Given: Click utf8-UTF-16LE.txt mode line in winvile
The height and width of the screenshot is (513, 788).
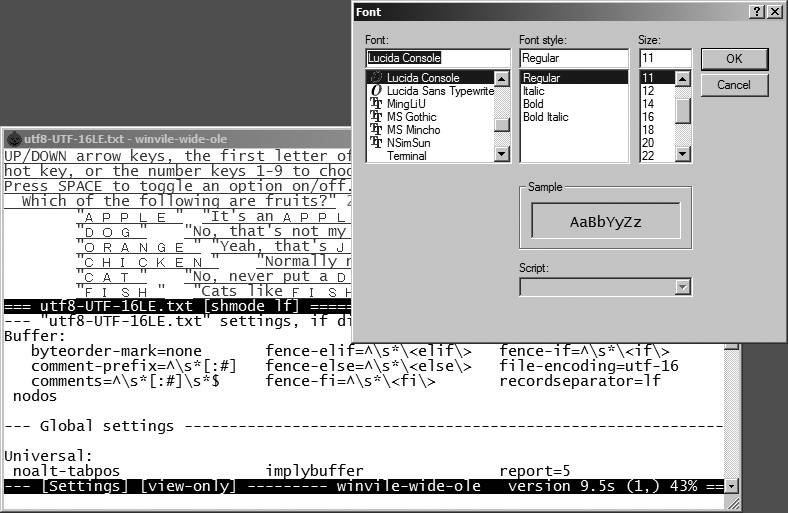Looking at the screenshot, I should click(x=177, y=306).
